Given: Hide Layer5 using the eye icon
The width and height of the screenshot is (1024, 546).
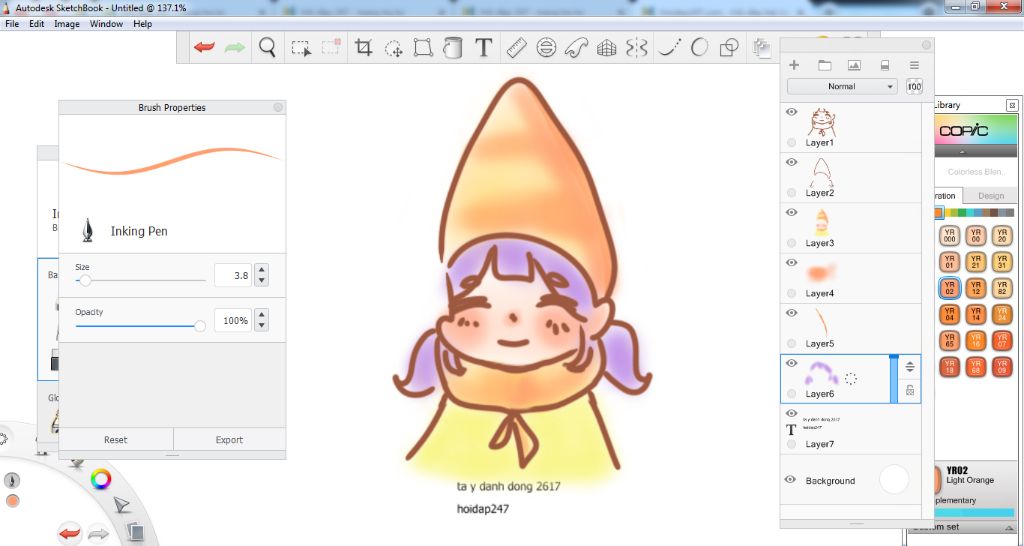Looking at the screenshot, I should pyautogui.click(x=792, y=313).
